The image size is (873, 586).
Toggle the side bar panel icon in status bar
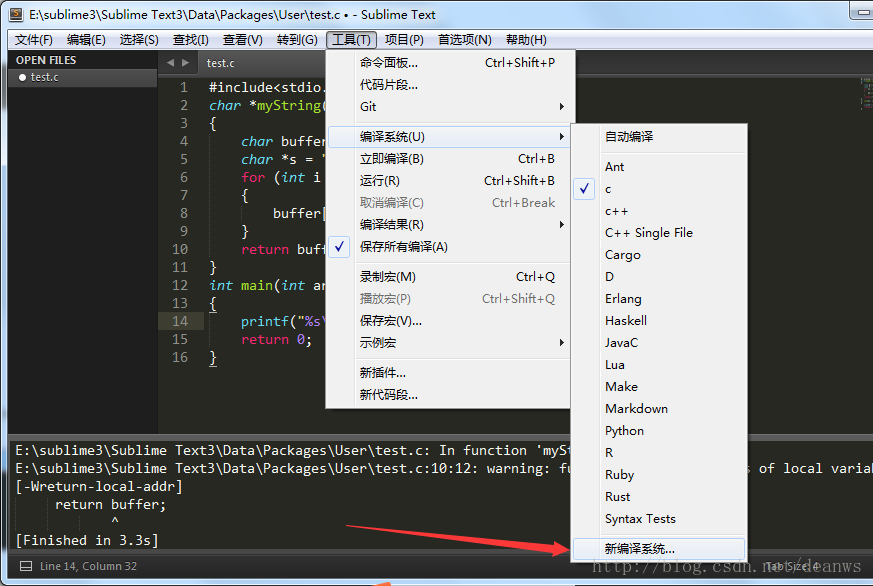26,566
